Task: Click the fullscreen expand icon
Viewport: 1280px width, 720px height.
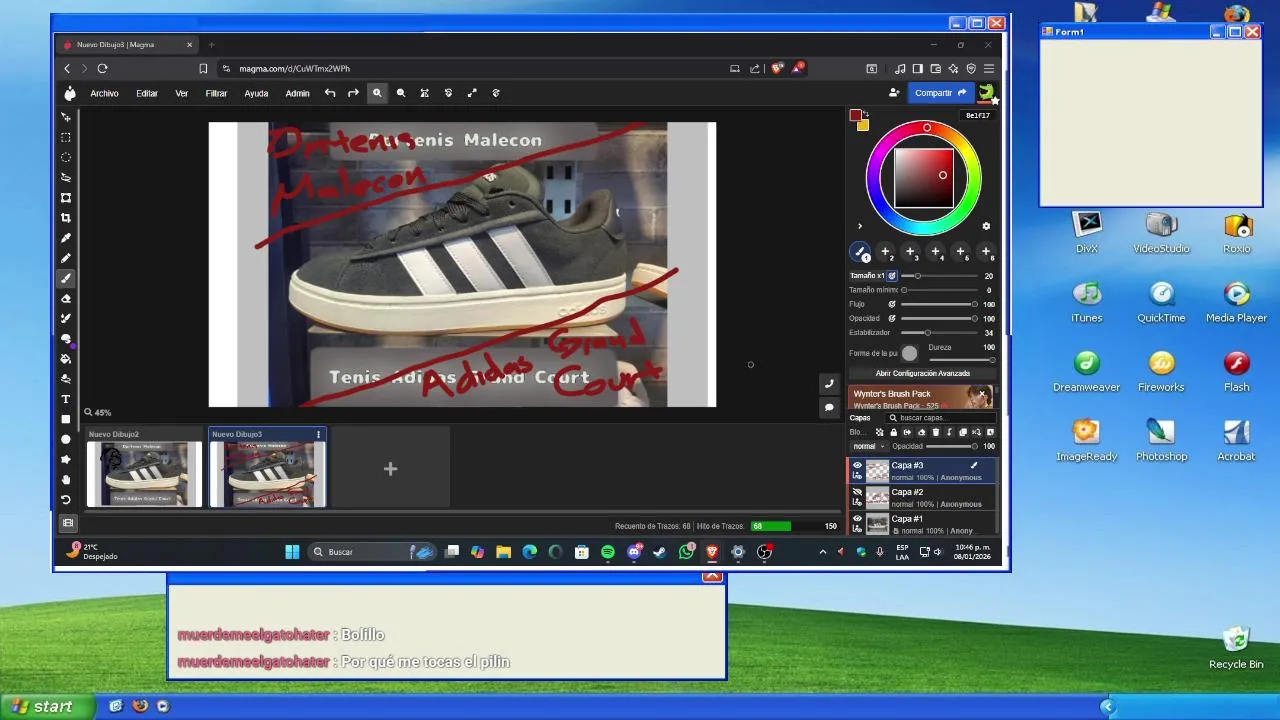Action: point(472,93)
